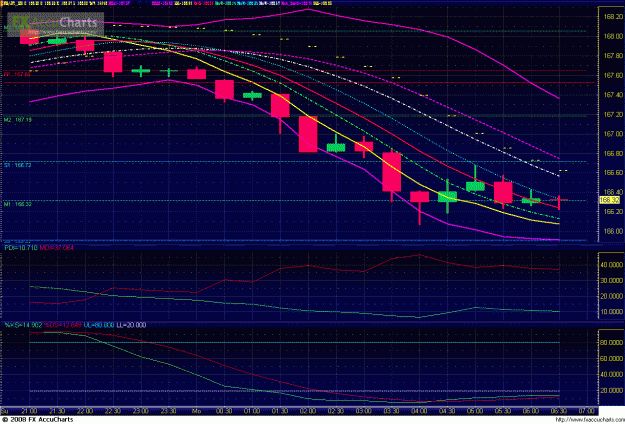This screenshot has width=625, height=424.
Task: Select 80.0000 on the stochastic pane axis
Action: tap(613, 343)
